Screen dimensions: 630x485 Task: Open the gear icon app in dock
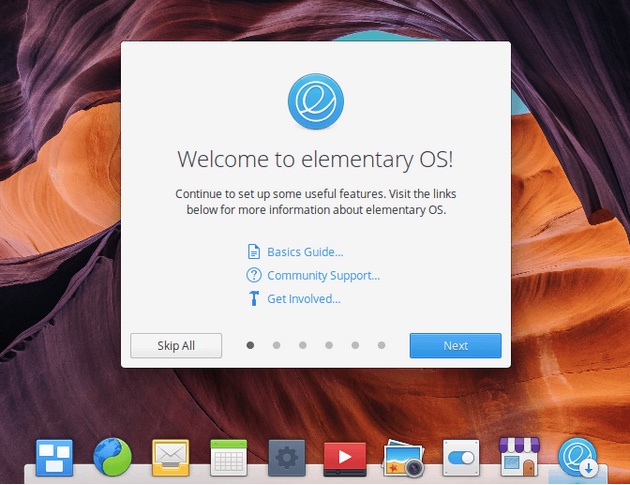click(x=287, y=458)
